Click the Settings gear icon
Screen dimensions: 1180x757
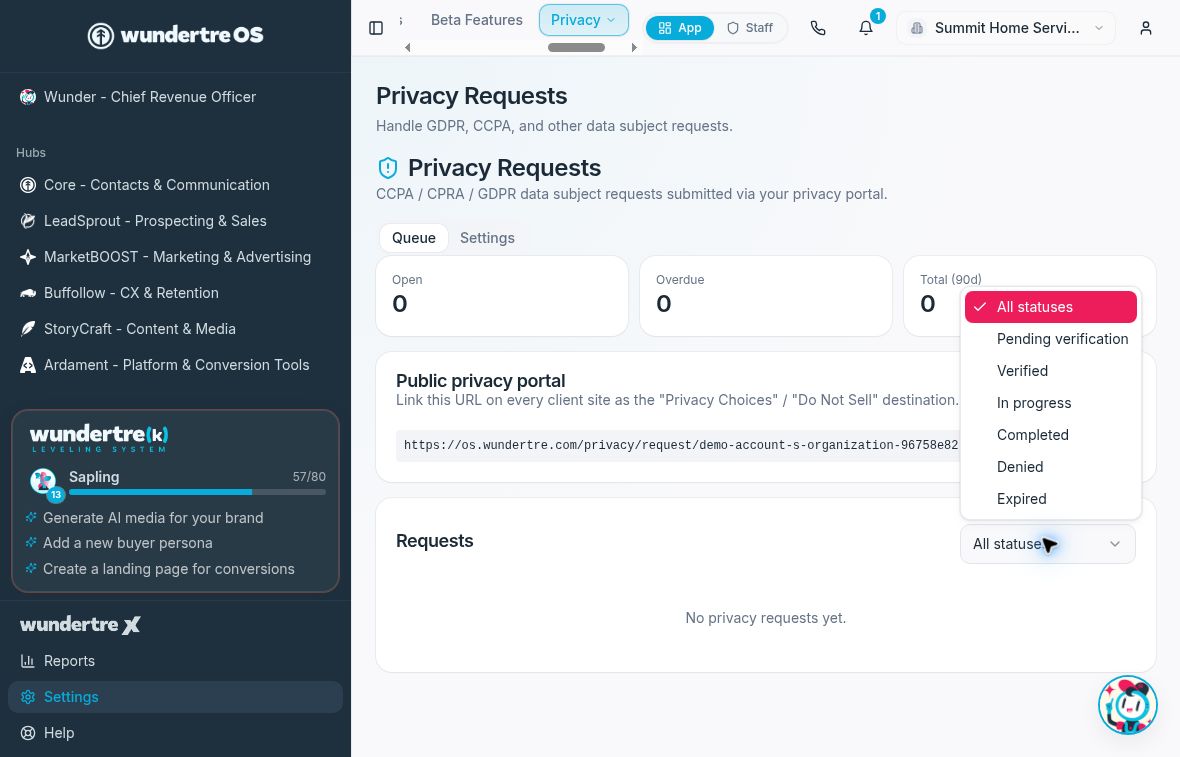tap(28, 697)
